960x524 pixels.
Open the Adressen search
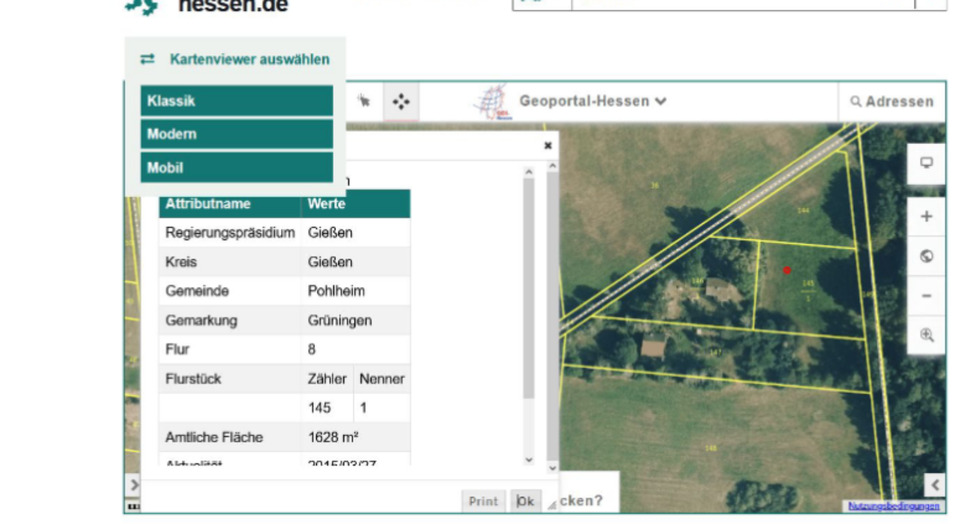tap(891, 101)
